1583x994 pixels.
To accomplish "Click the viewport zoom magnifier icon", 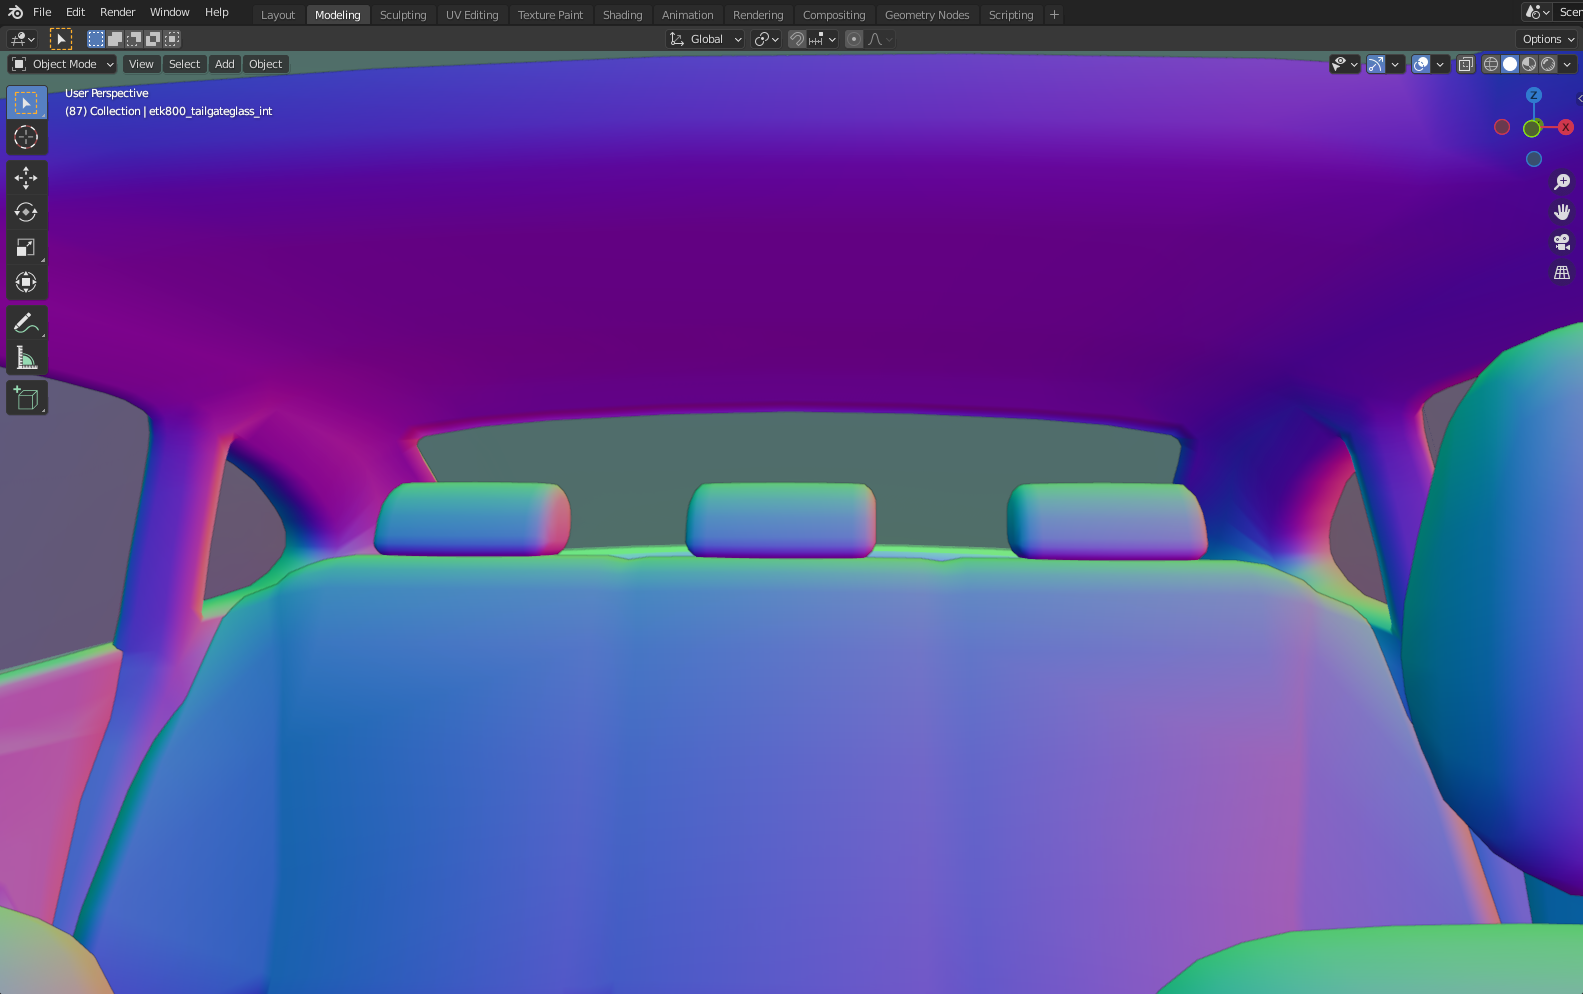I will coord(1562,182).
